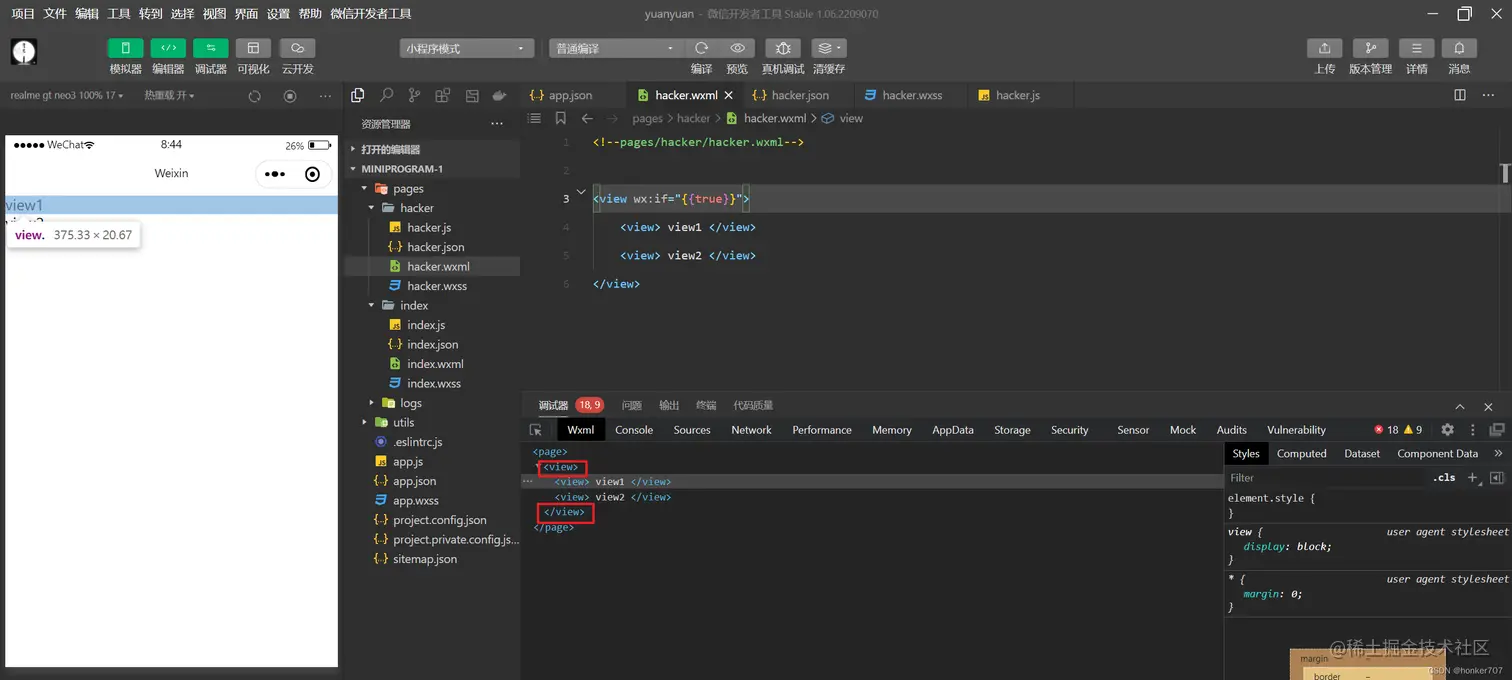Viewport: 1512px width, 680px height.
Task: Toggle the .cls class editor button
Action: [x=1444, y=478]
